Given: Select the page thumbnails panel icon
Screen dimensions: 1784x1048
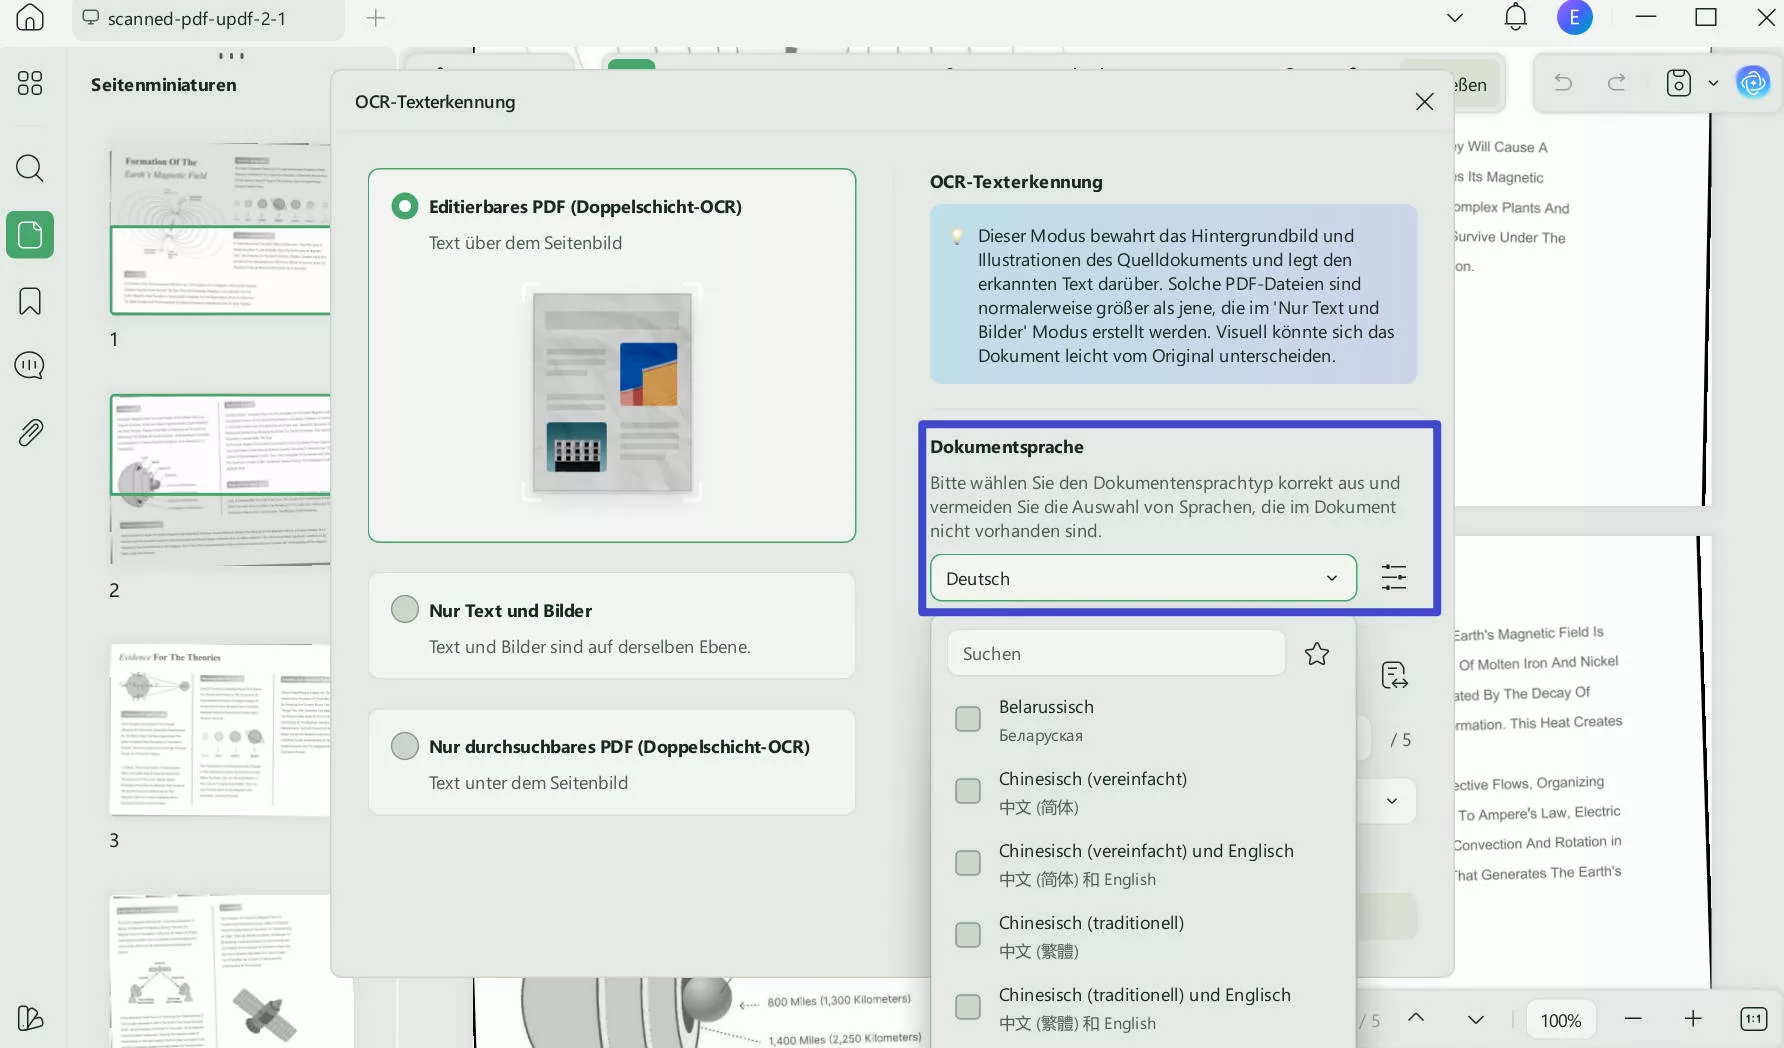Looking at the screenshot, I should coord(30,235).
